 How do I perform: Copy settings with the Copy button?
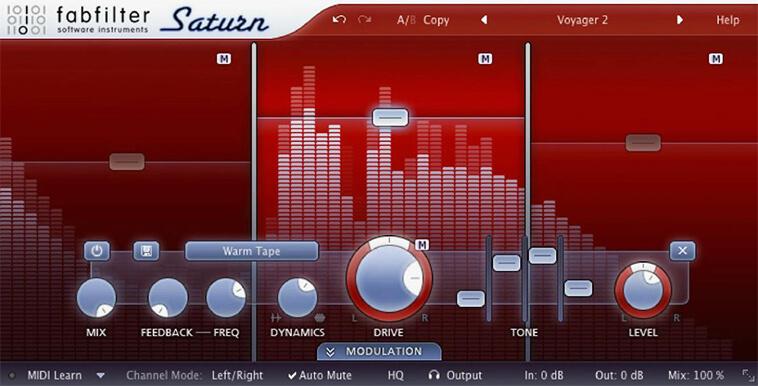[436, 20]
